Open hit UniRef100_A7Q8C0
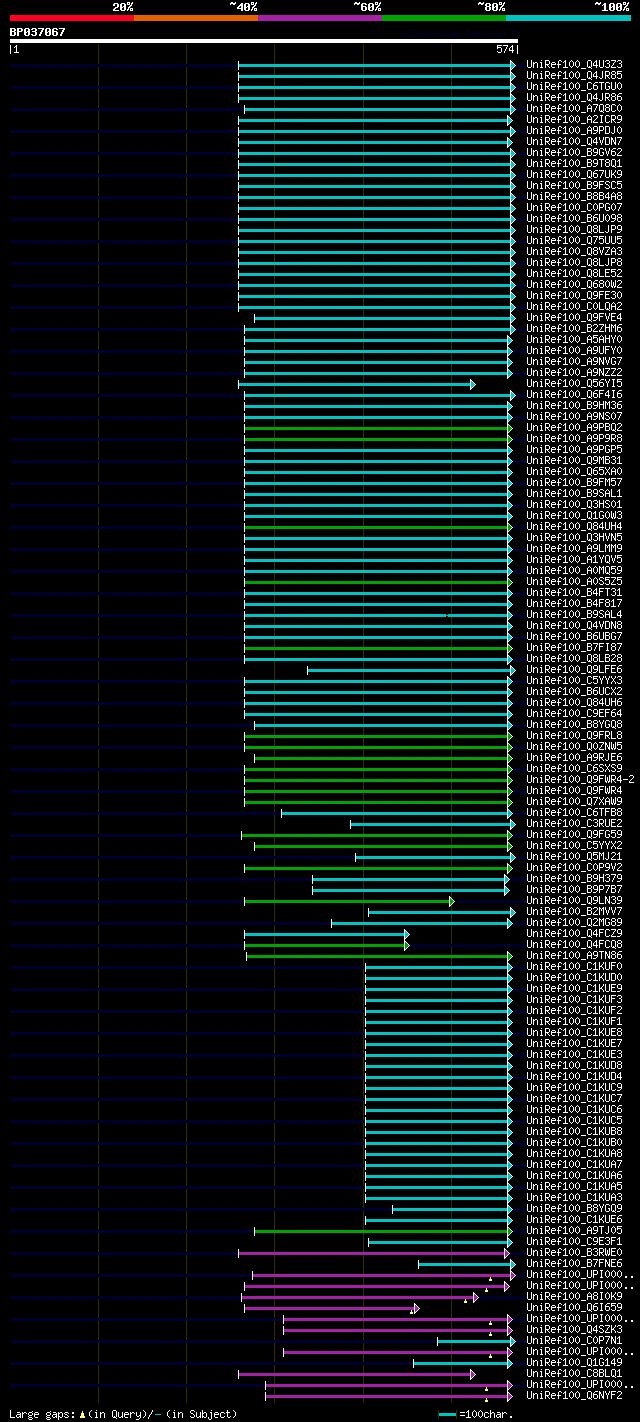The image size is (640, 1422). (x=574, y=108)
